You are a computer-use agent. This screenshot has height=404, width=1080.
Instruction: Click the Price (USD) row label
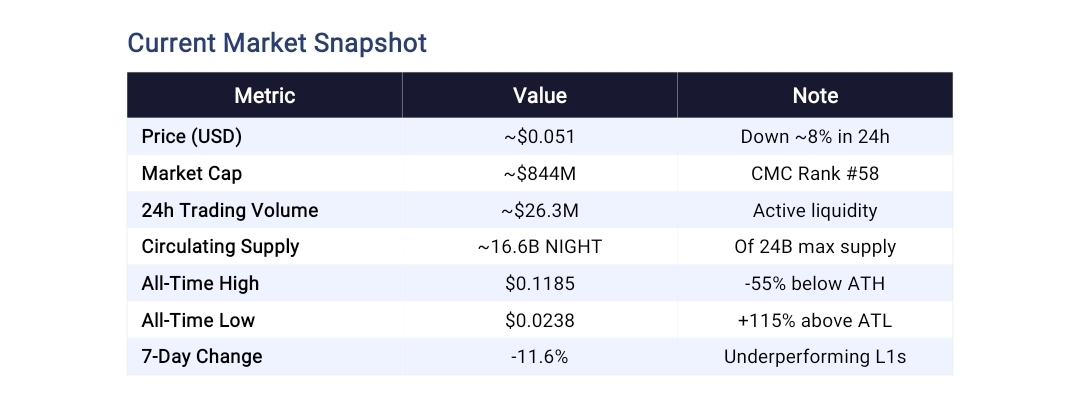tap(192, 137)
